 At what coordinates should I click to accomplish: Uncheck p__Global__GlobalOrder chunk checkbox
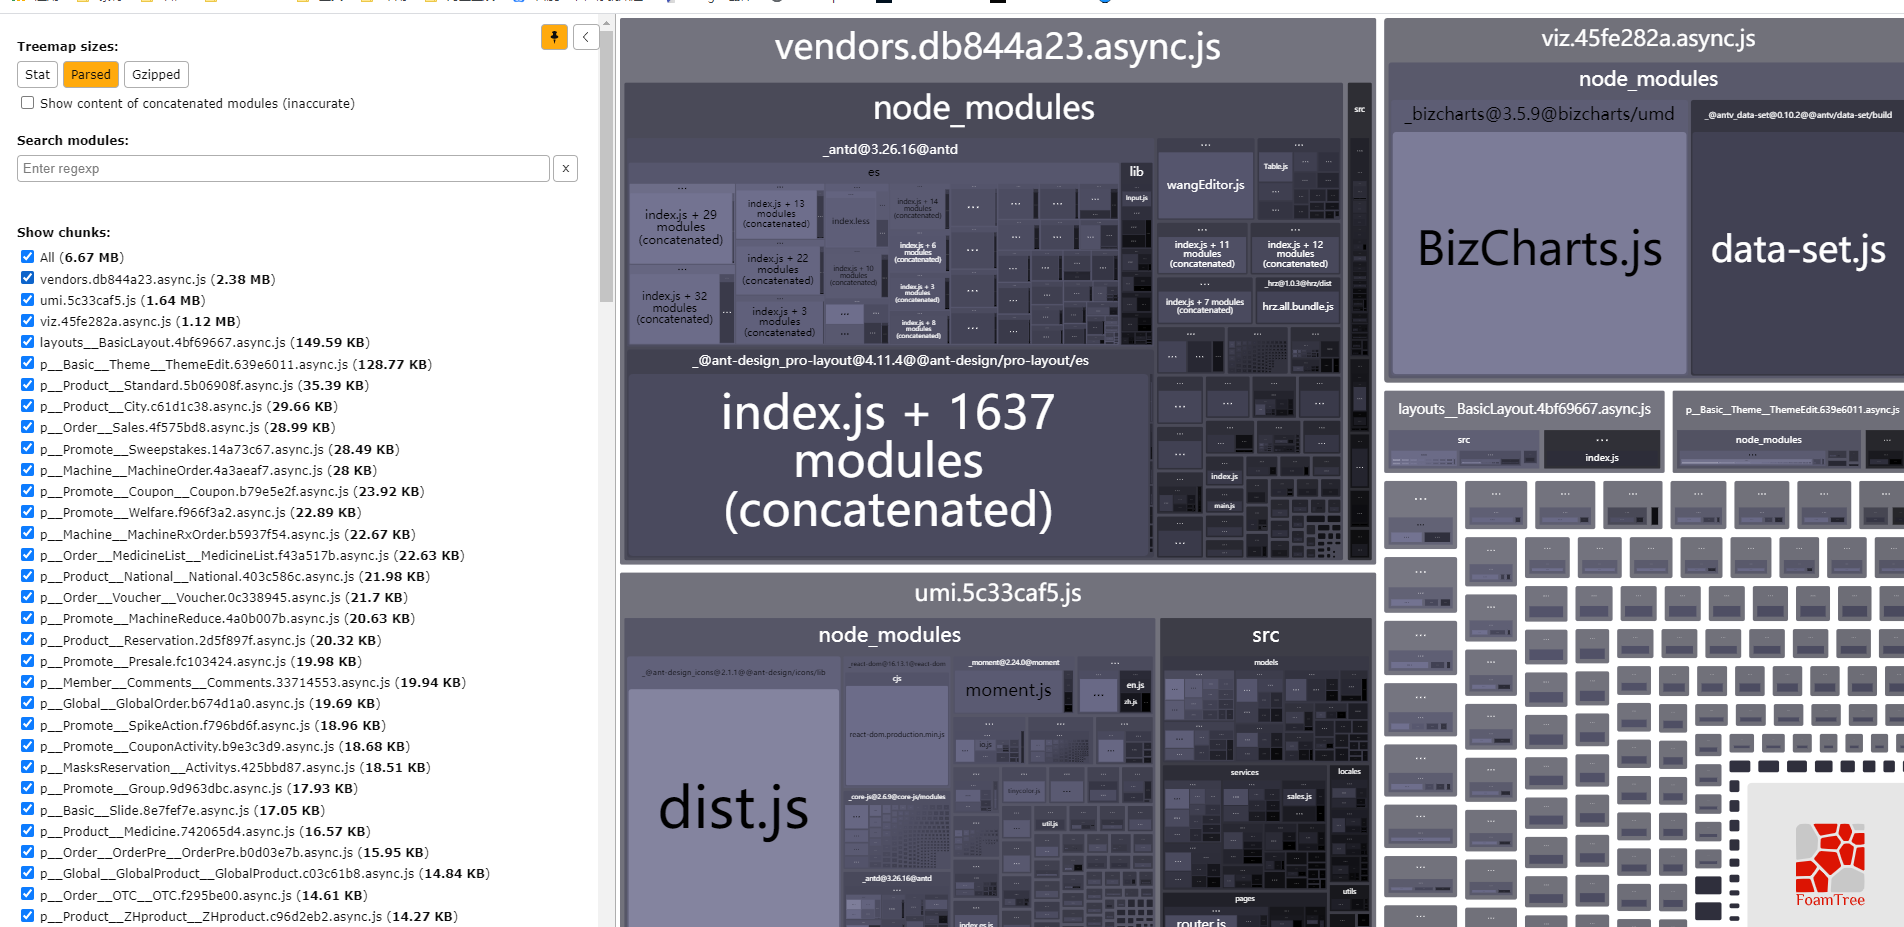coord(28,703)
